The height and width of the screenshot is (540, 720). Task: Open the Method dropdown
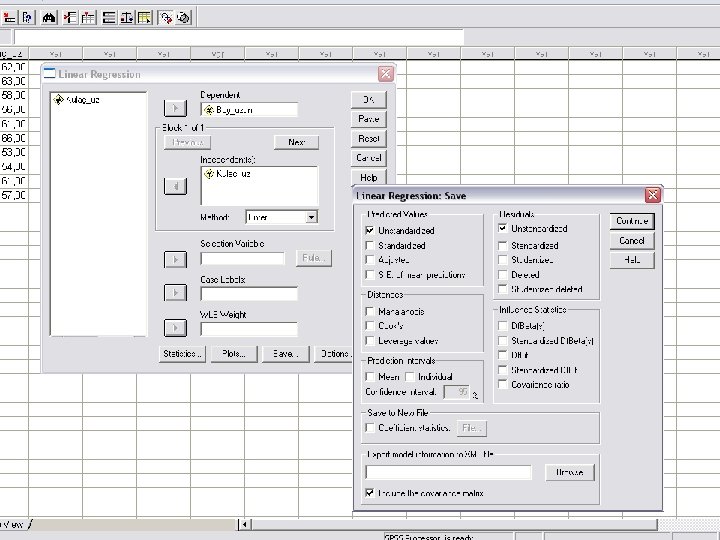pyautogui.click(x=311, y=217)
